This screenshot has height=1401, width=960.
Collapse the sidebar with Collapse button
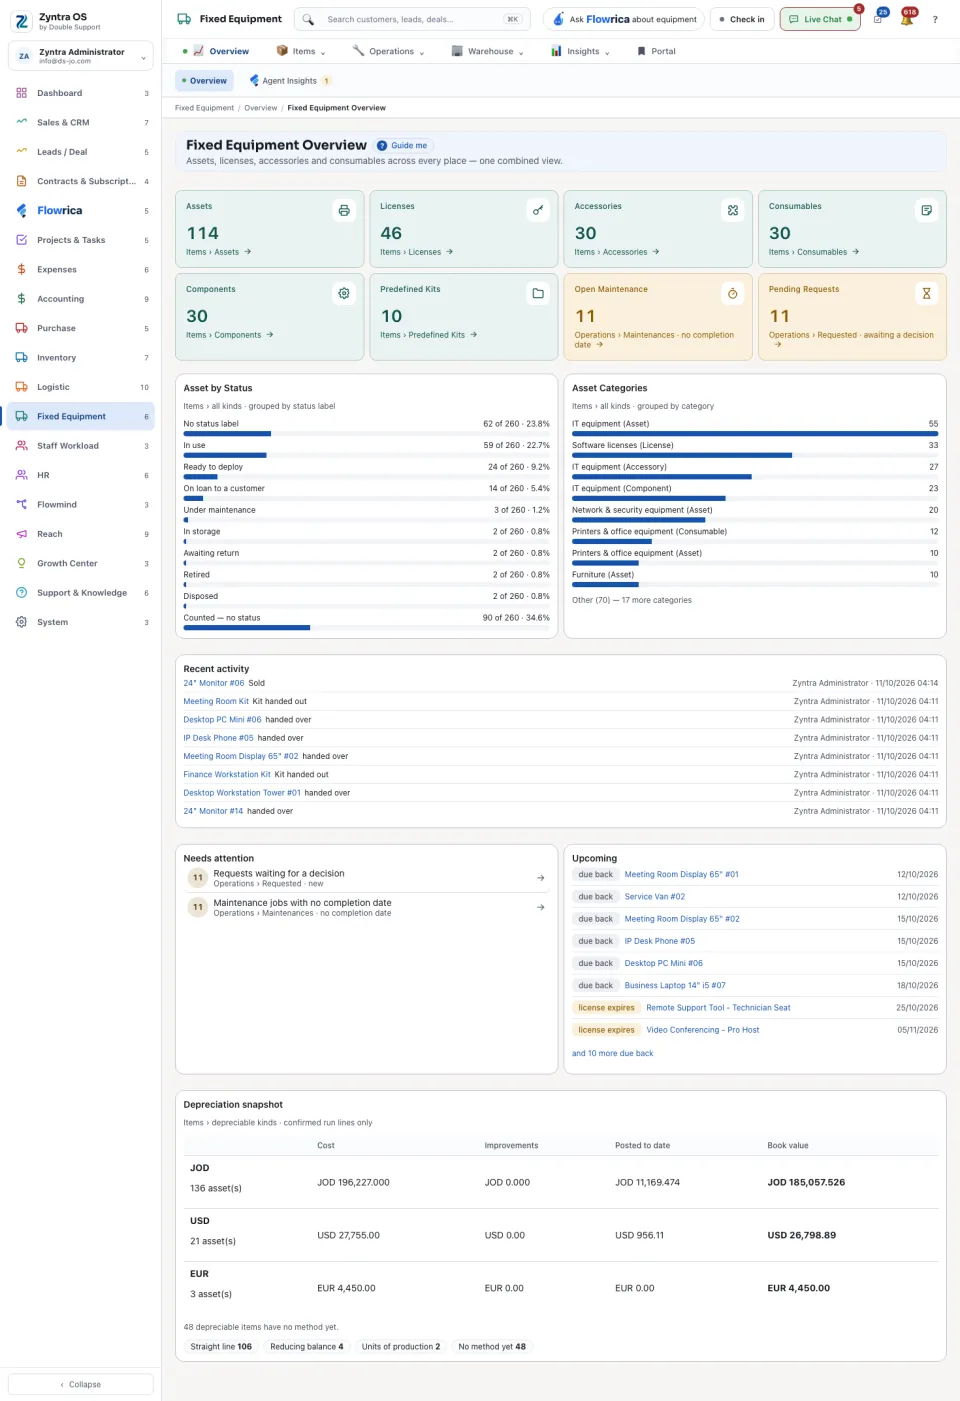click(x=81, y=1384)
